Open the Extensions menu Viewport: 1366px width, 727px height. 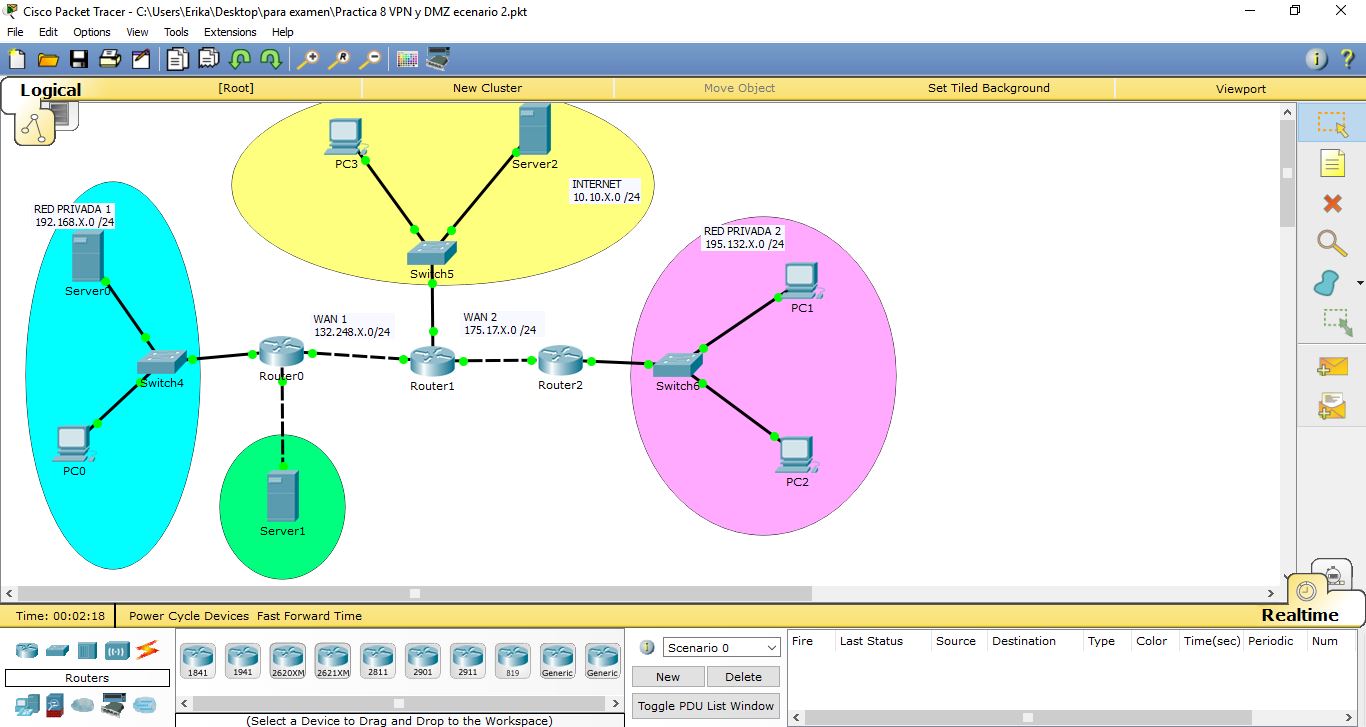pos(230,31)
